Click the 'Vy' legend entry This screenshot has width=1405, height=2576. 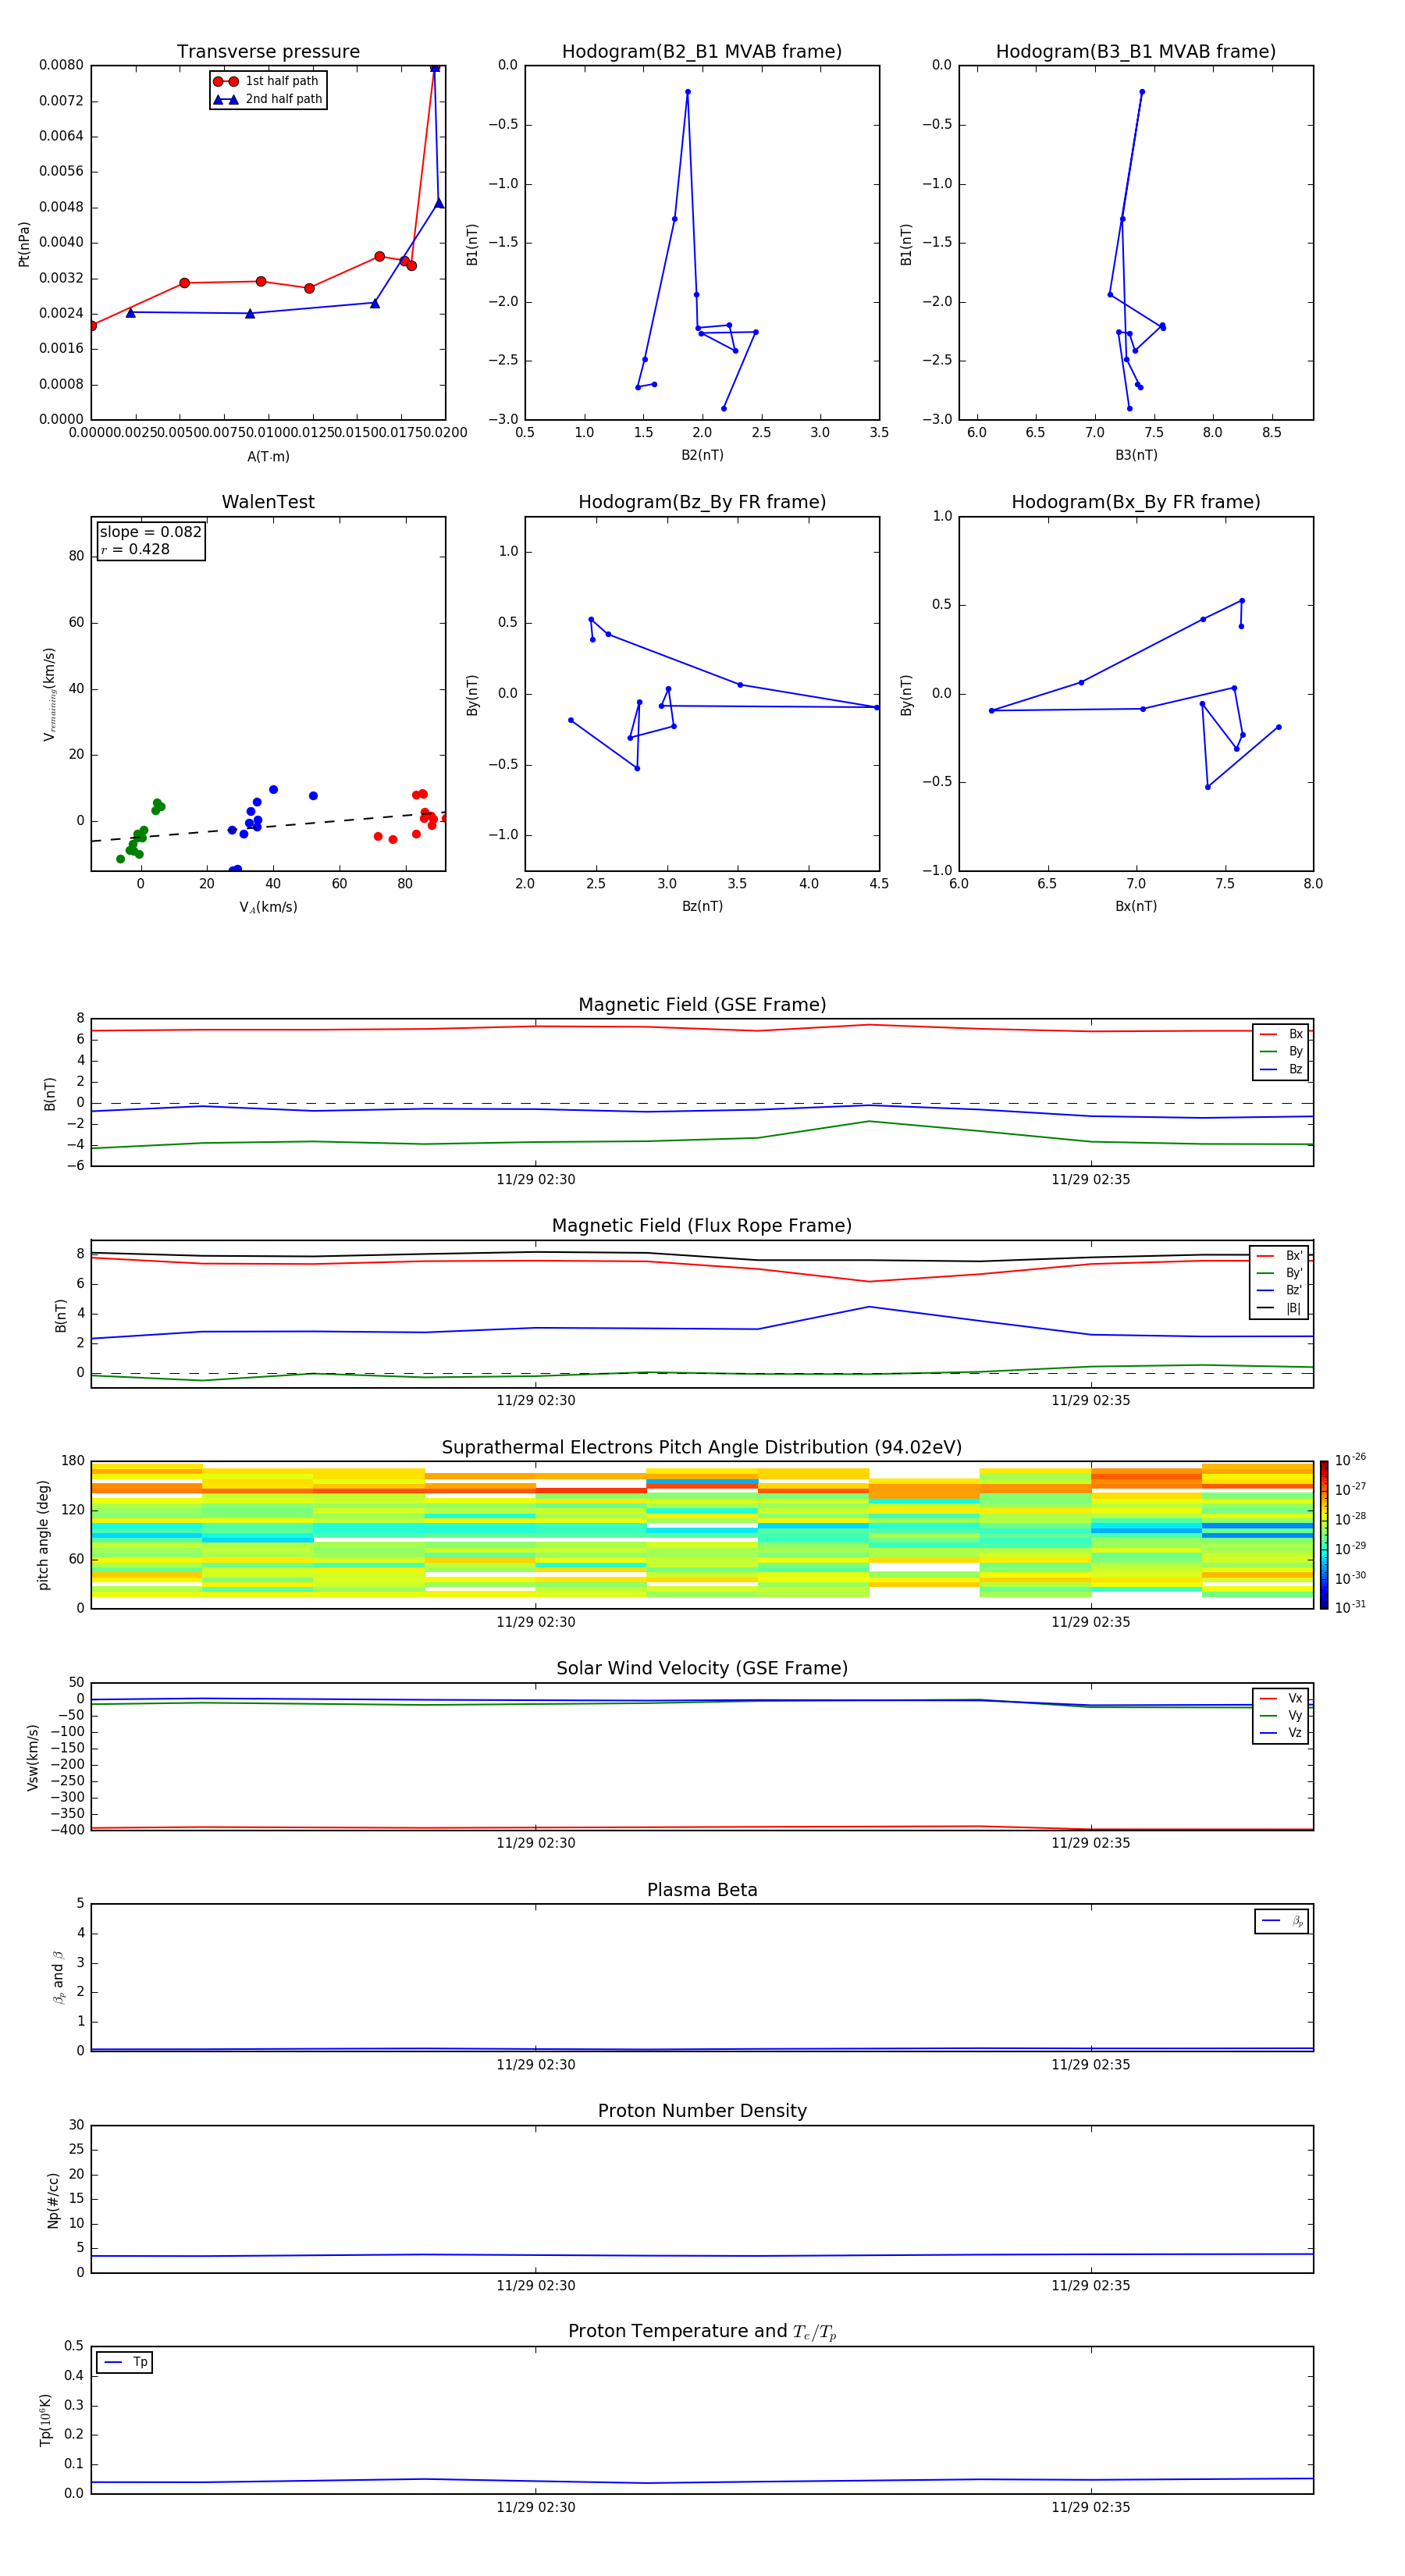[1281, 1715]
